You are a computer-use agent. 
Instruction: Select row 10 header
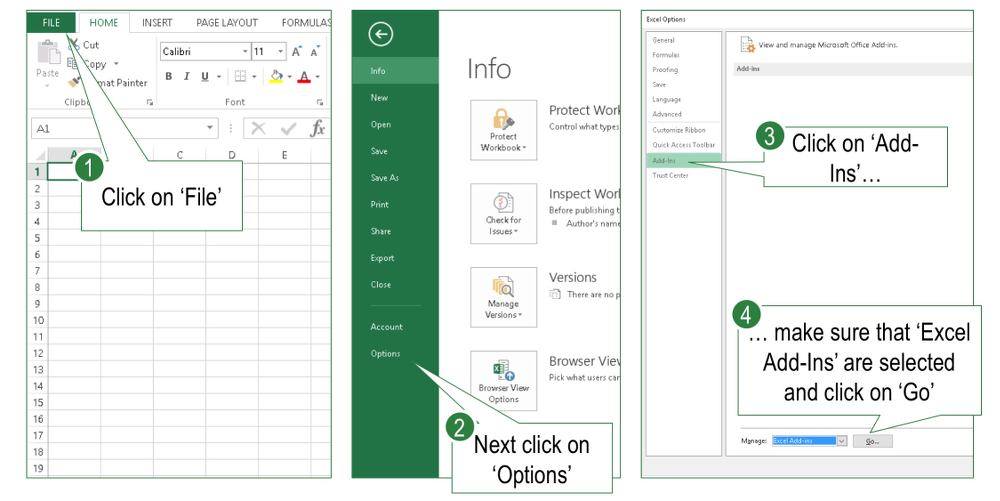pyautogui.click(x=38, y=320)
